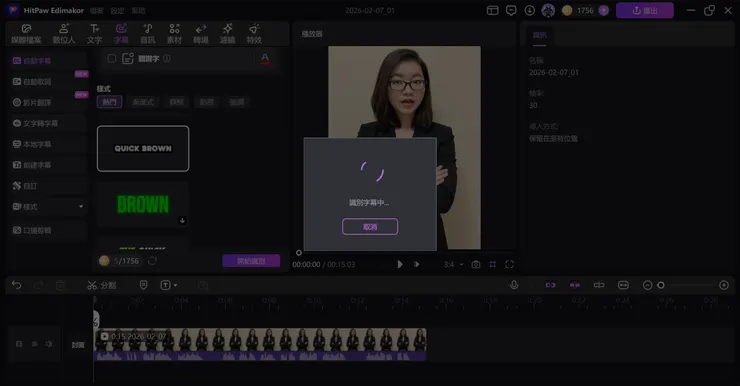
Task: Select 口播剪輯 talking clip editing
Action: coord(48,230)
